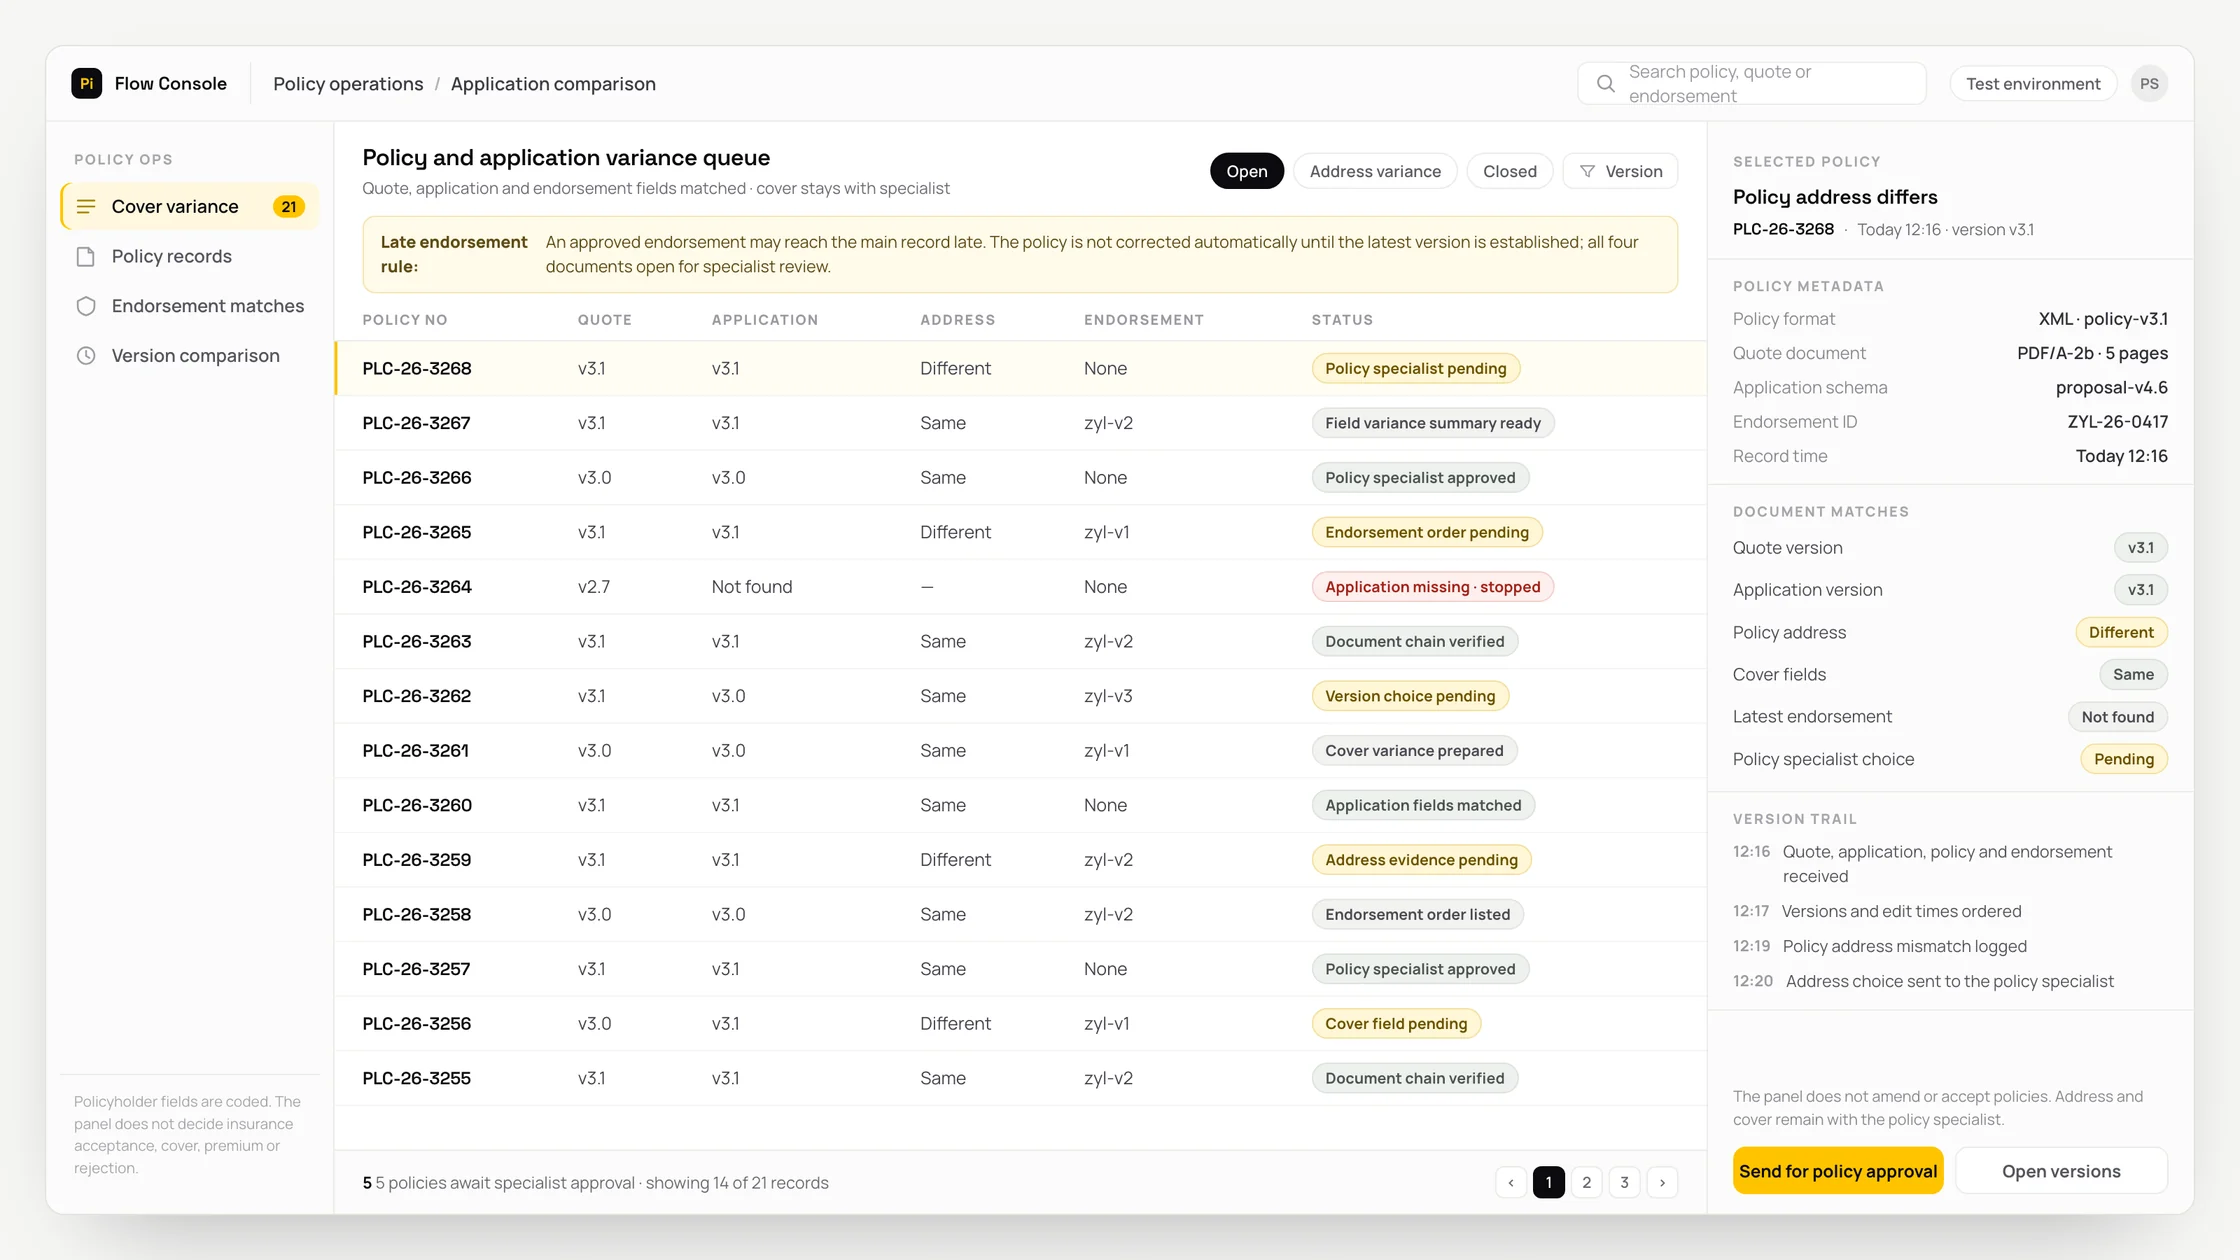Click Endorsement order pending badge
The height and width of the screenshot is (1260, 2240).
click(x=1426, y=532)
